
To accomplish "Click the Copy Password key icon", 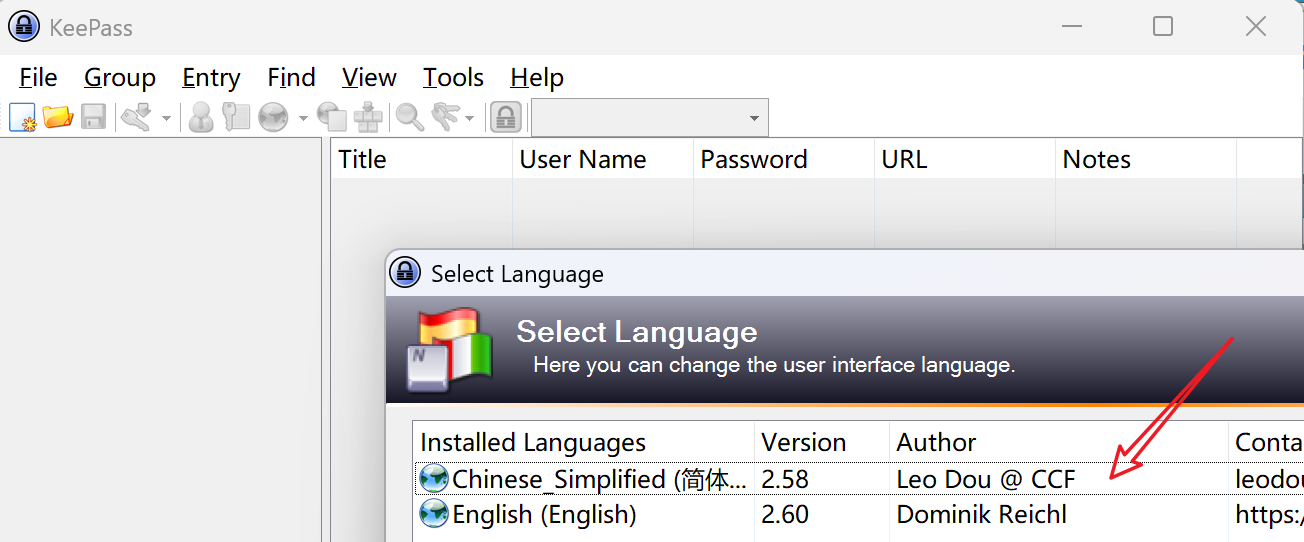I will point(236,117).
